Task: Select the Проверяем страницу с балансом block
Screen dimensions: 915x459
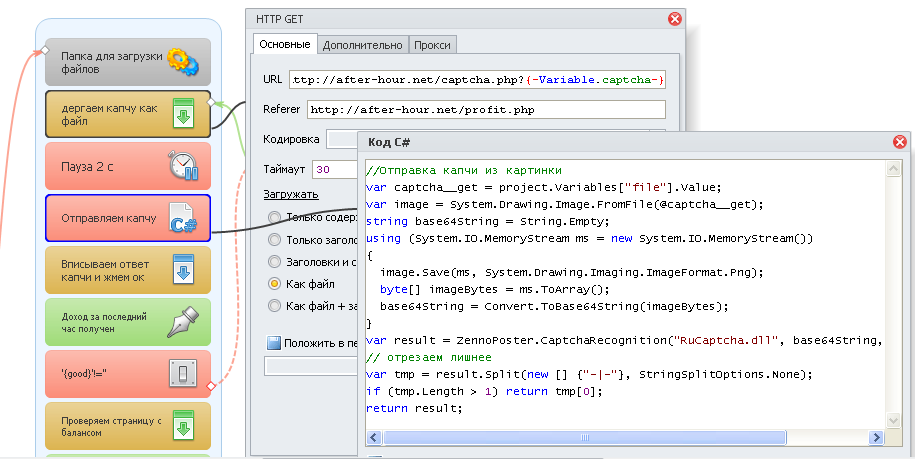Action: [x=128, y=426]
